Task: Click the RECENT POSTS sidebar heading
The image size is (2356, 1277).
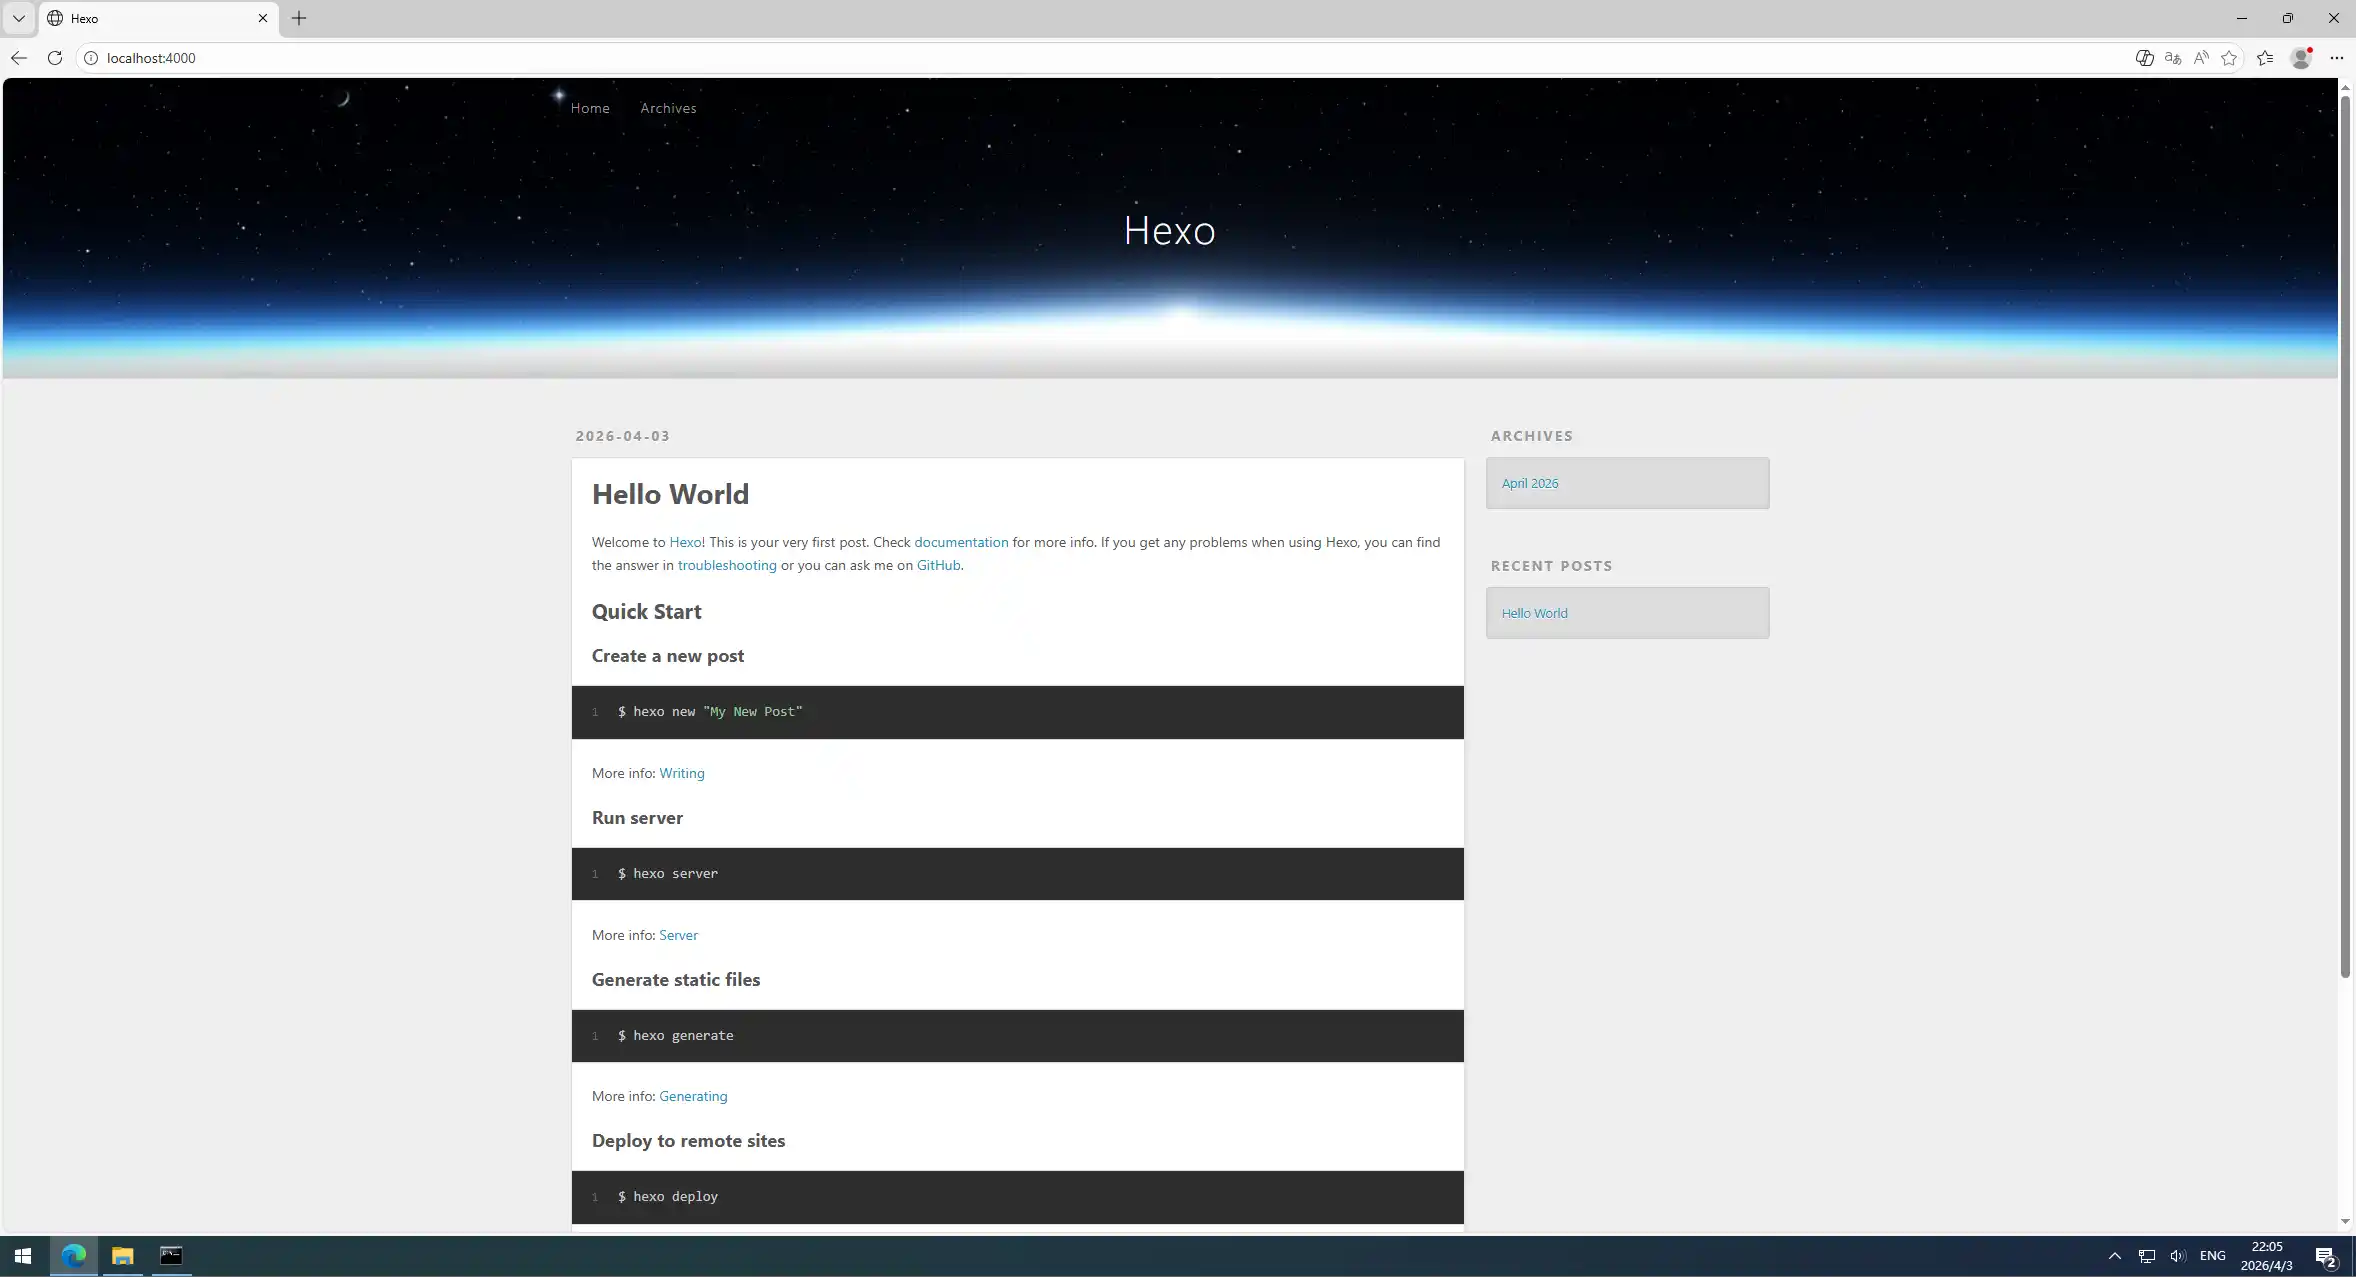Action: click(1551, 566)
